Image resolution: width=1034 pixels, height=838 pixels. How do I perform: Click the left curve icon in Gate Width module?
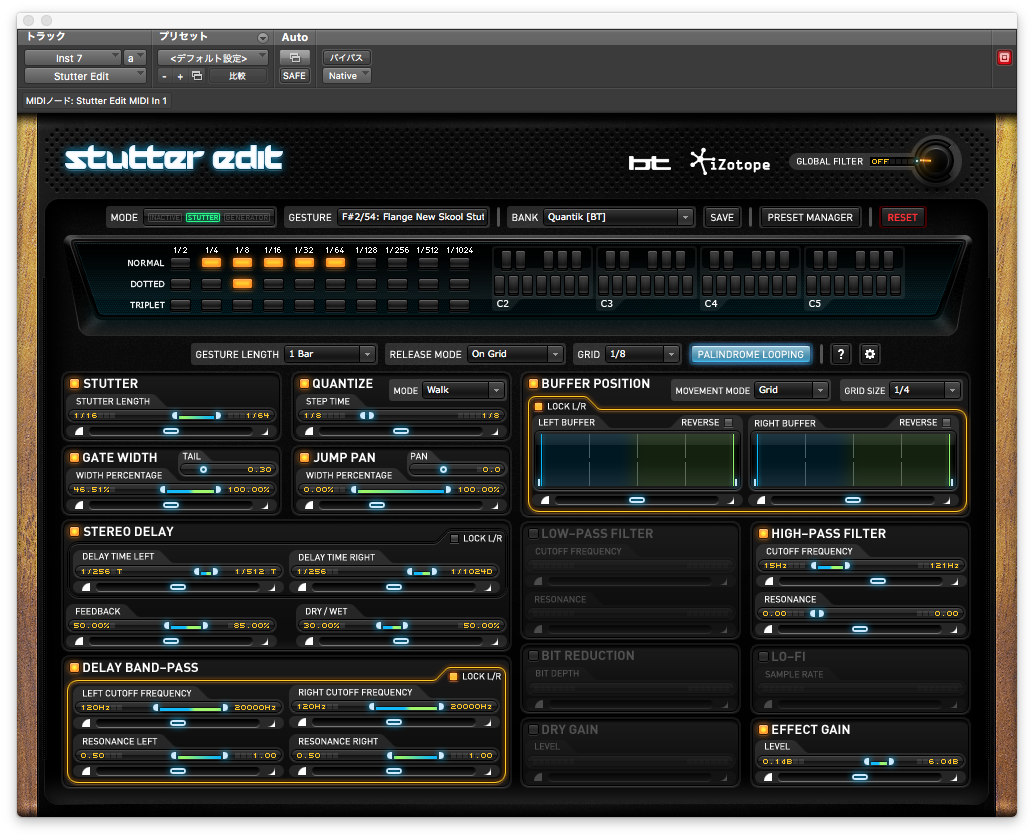point(79,505)
